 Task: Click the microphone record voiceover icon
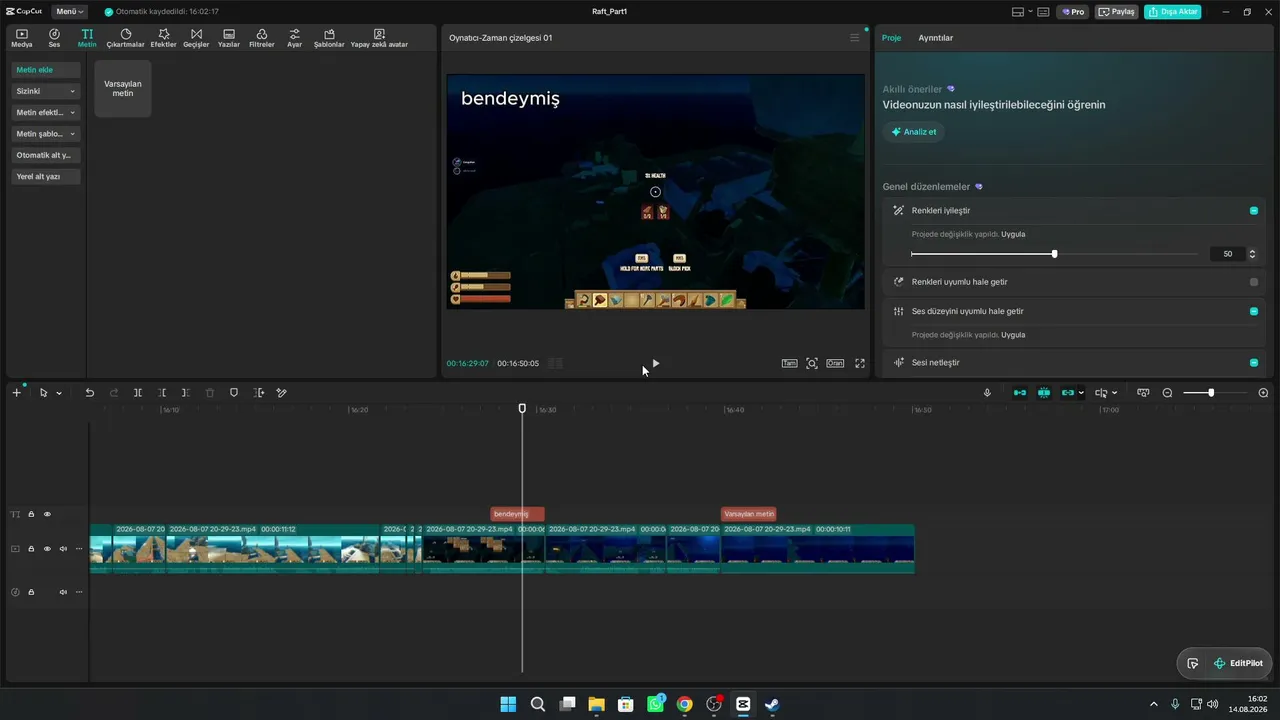(x=987, y=393)
